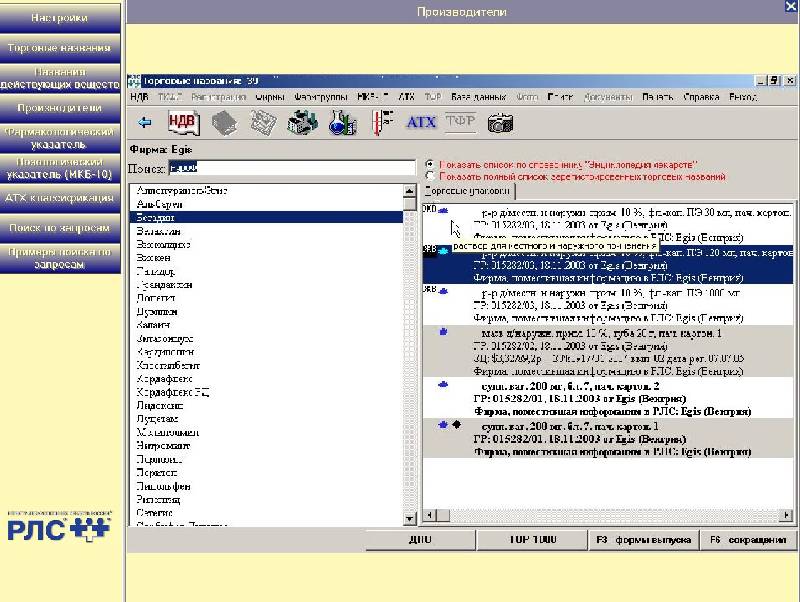800x602 pixels.
Task: Open the База данных menu
Action: click(x=478, y=97)
